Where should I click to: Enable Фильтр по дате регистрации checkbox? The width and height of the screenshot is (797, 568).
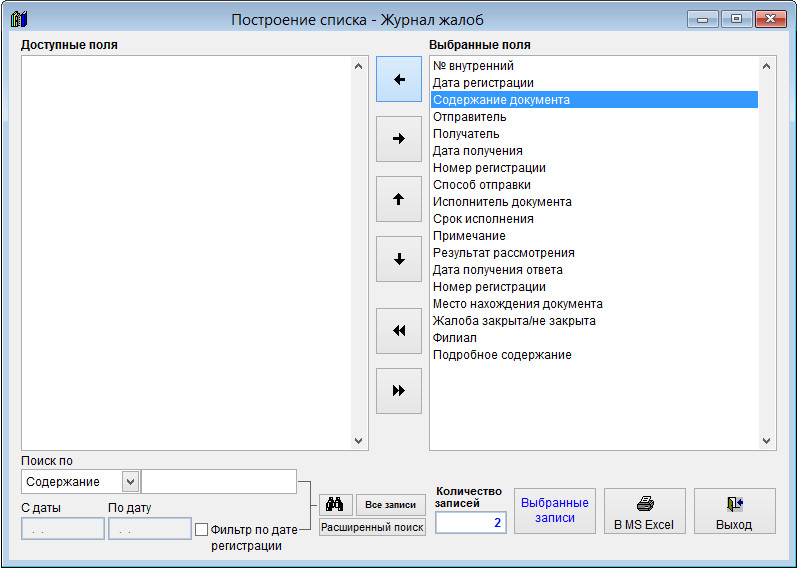tap(201, 530)
